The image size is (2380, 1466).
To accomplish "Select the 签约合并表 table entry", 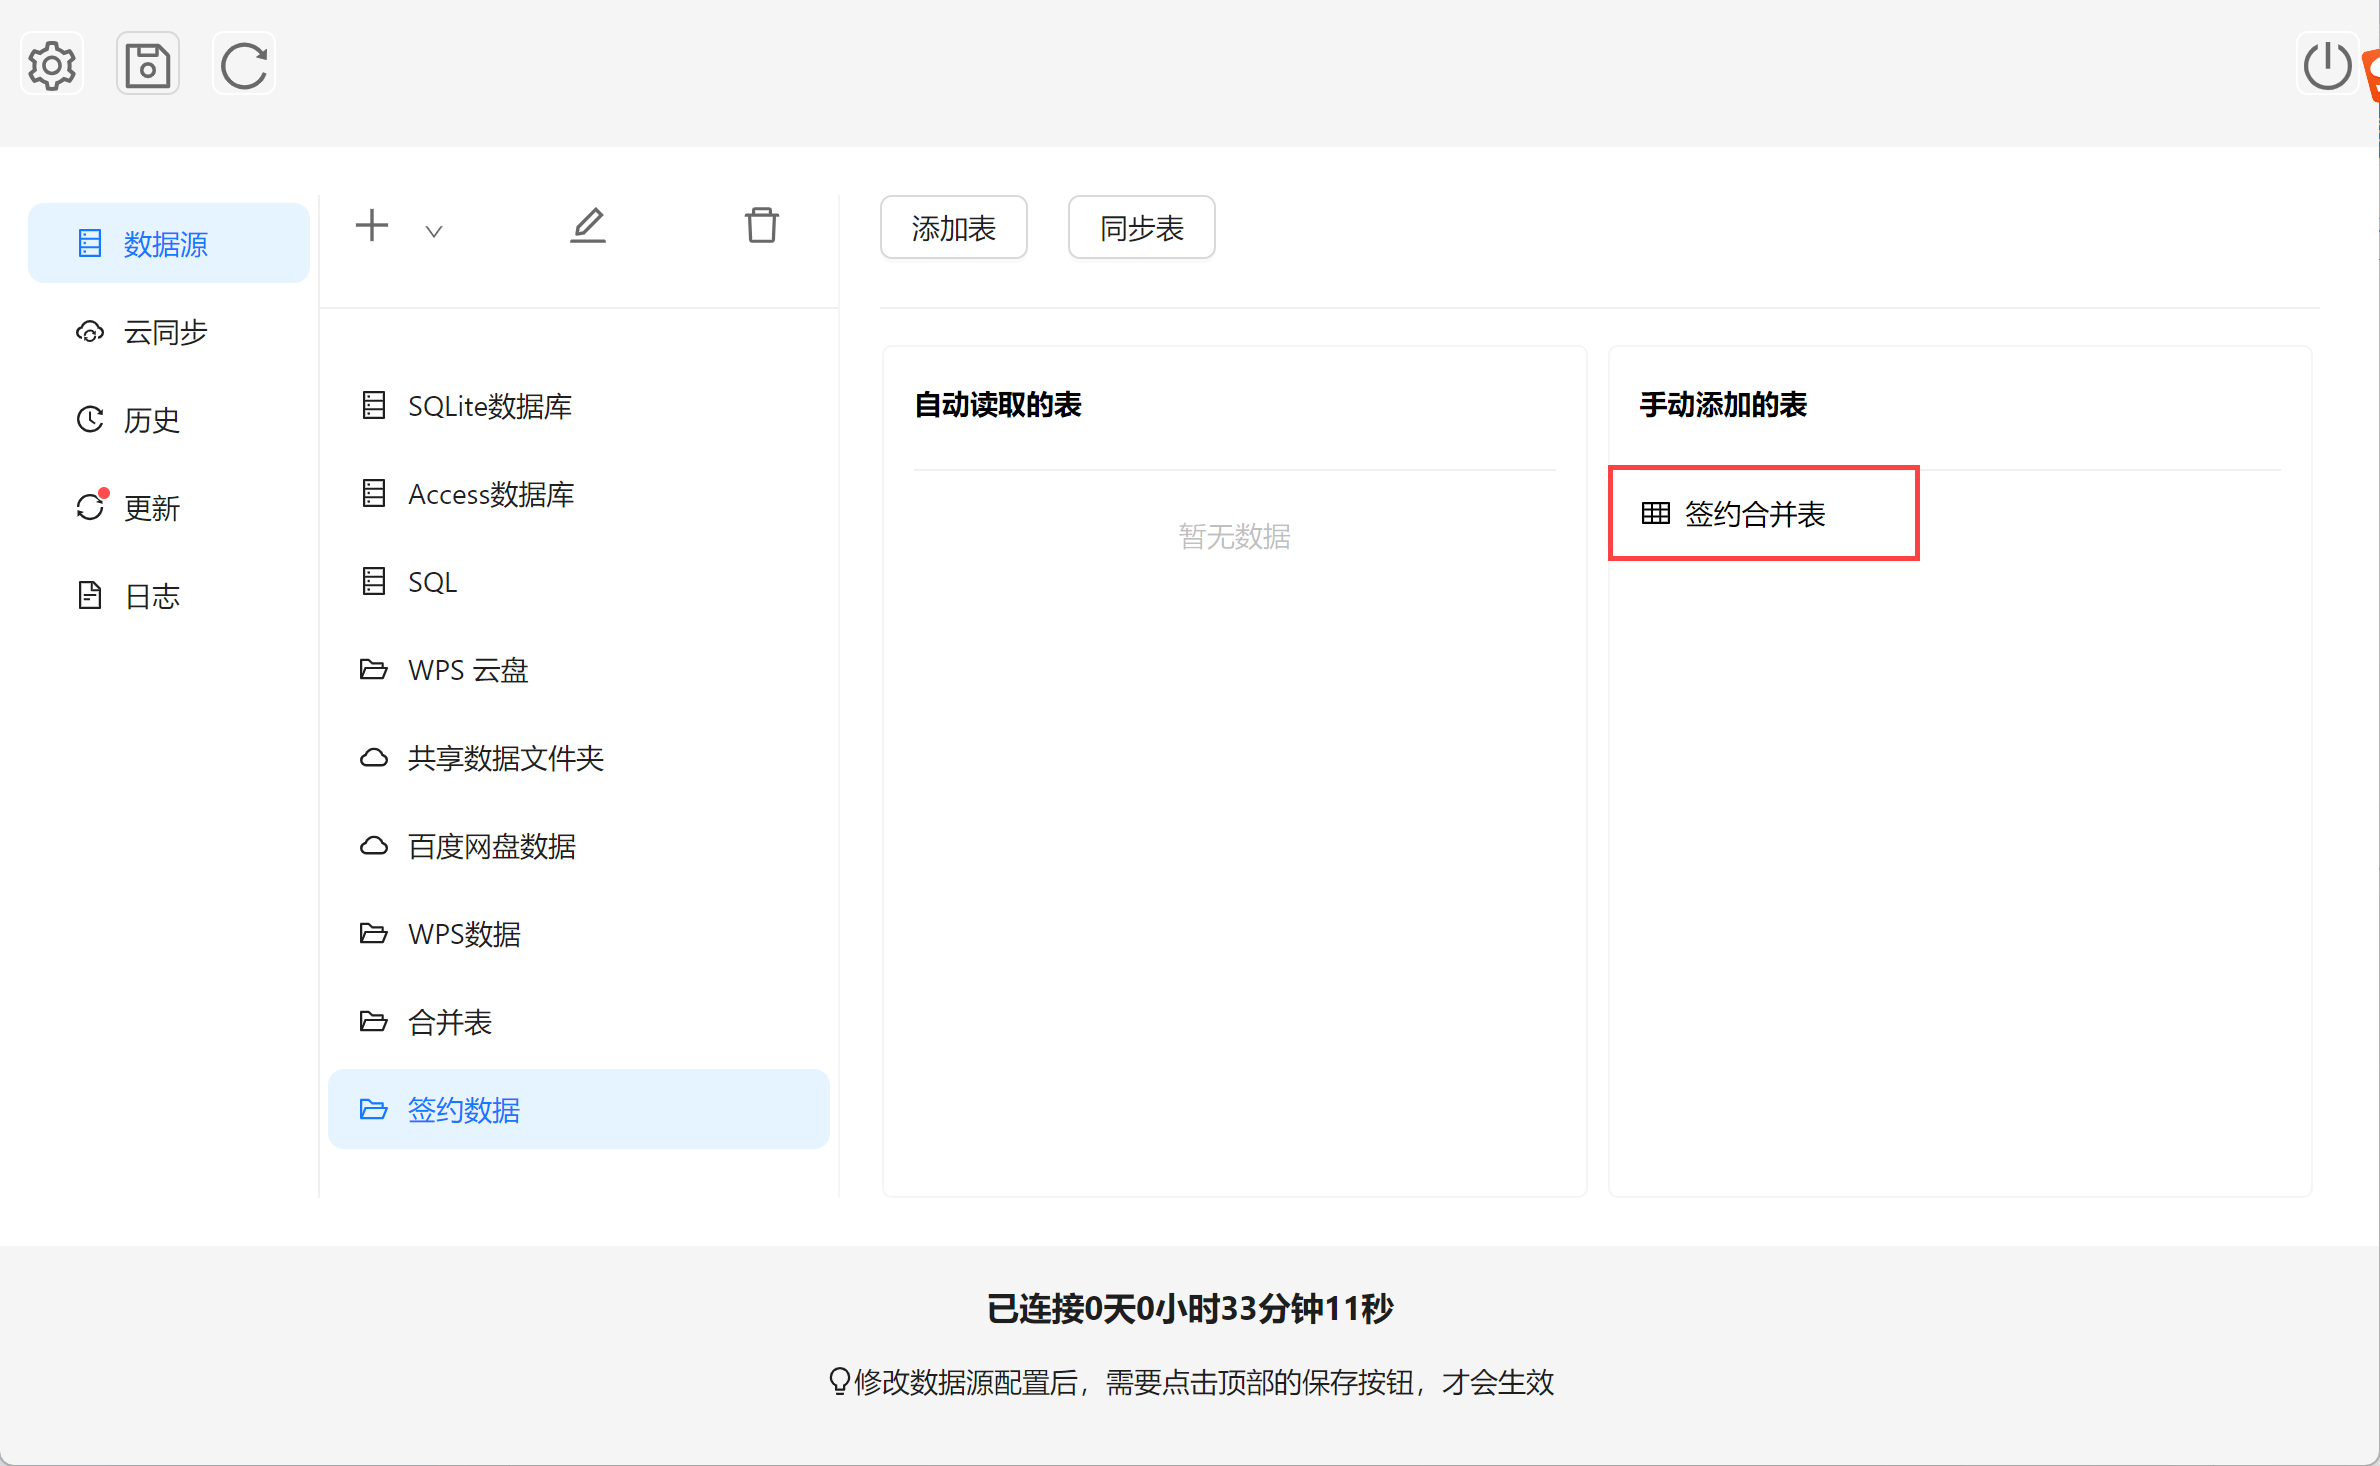I will [x=1754, y=514].
